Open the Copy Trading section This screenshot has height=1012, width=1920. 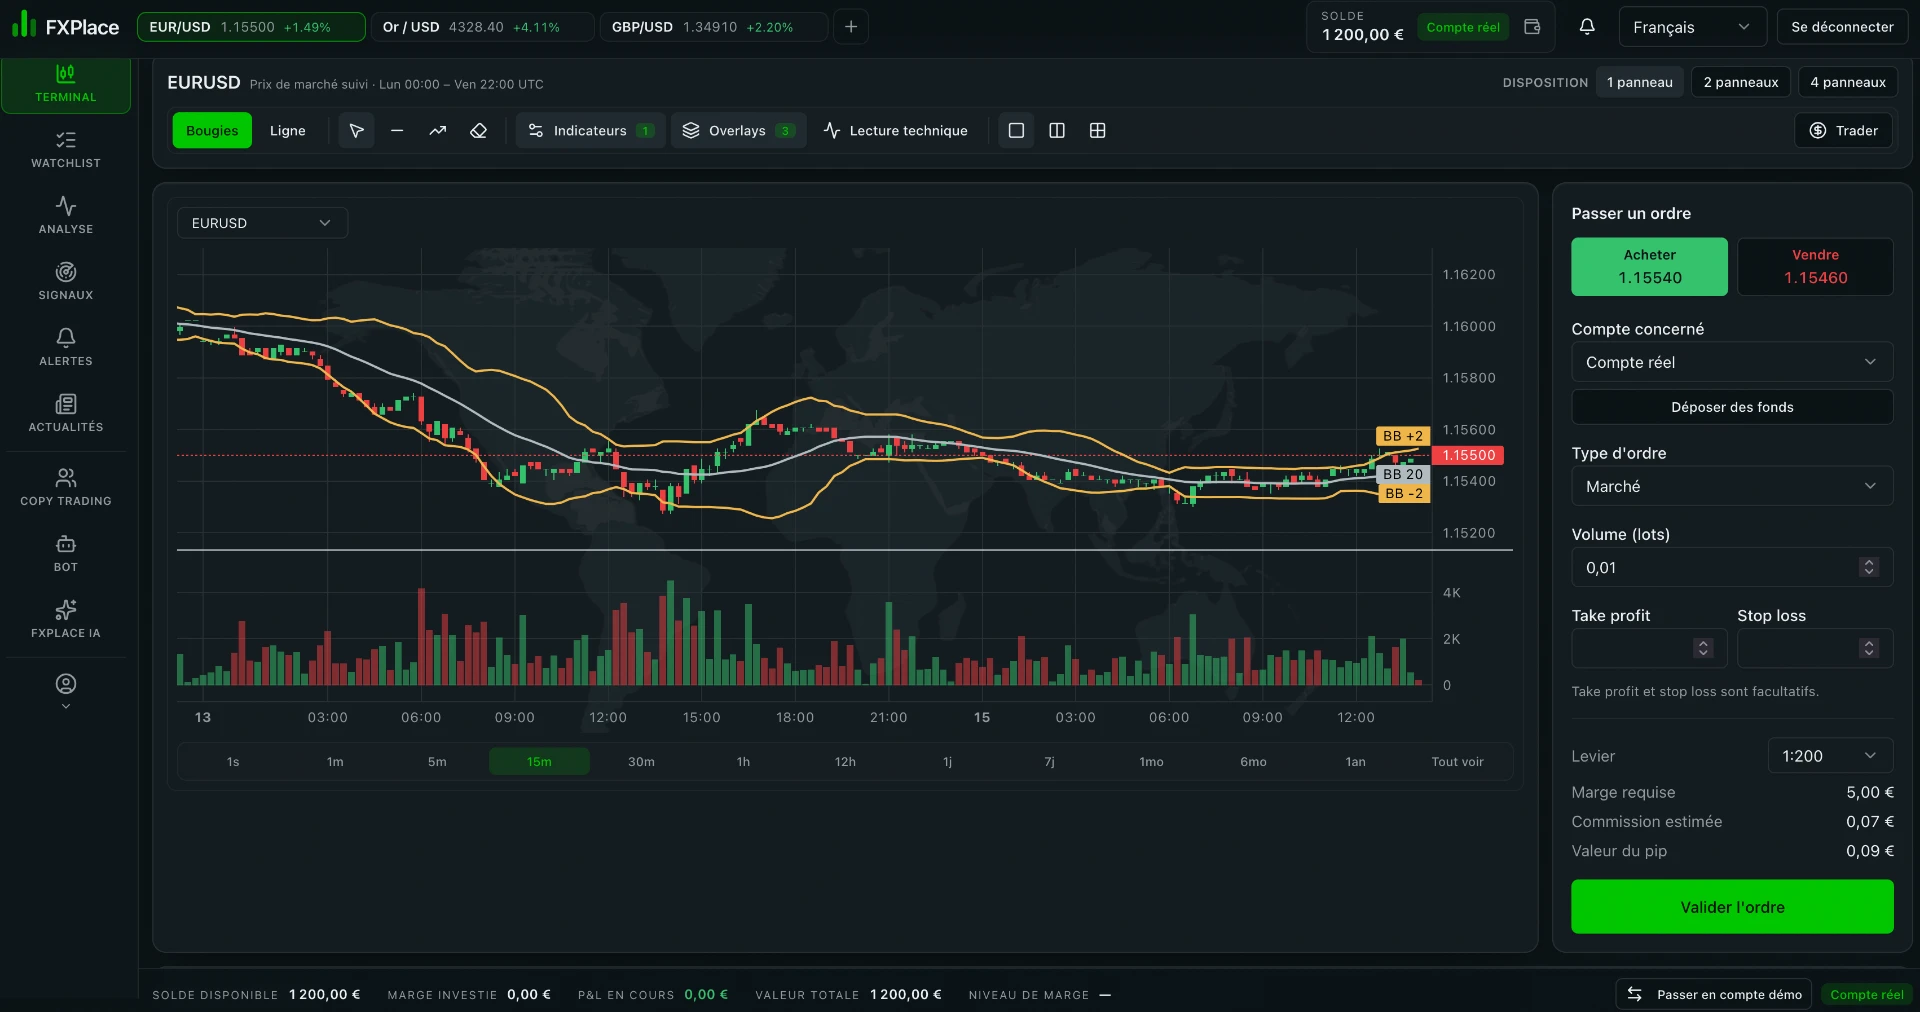click(66, 487)
